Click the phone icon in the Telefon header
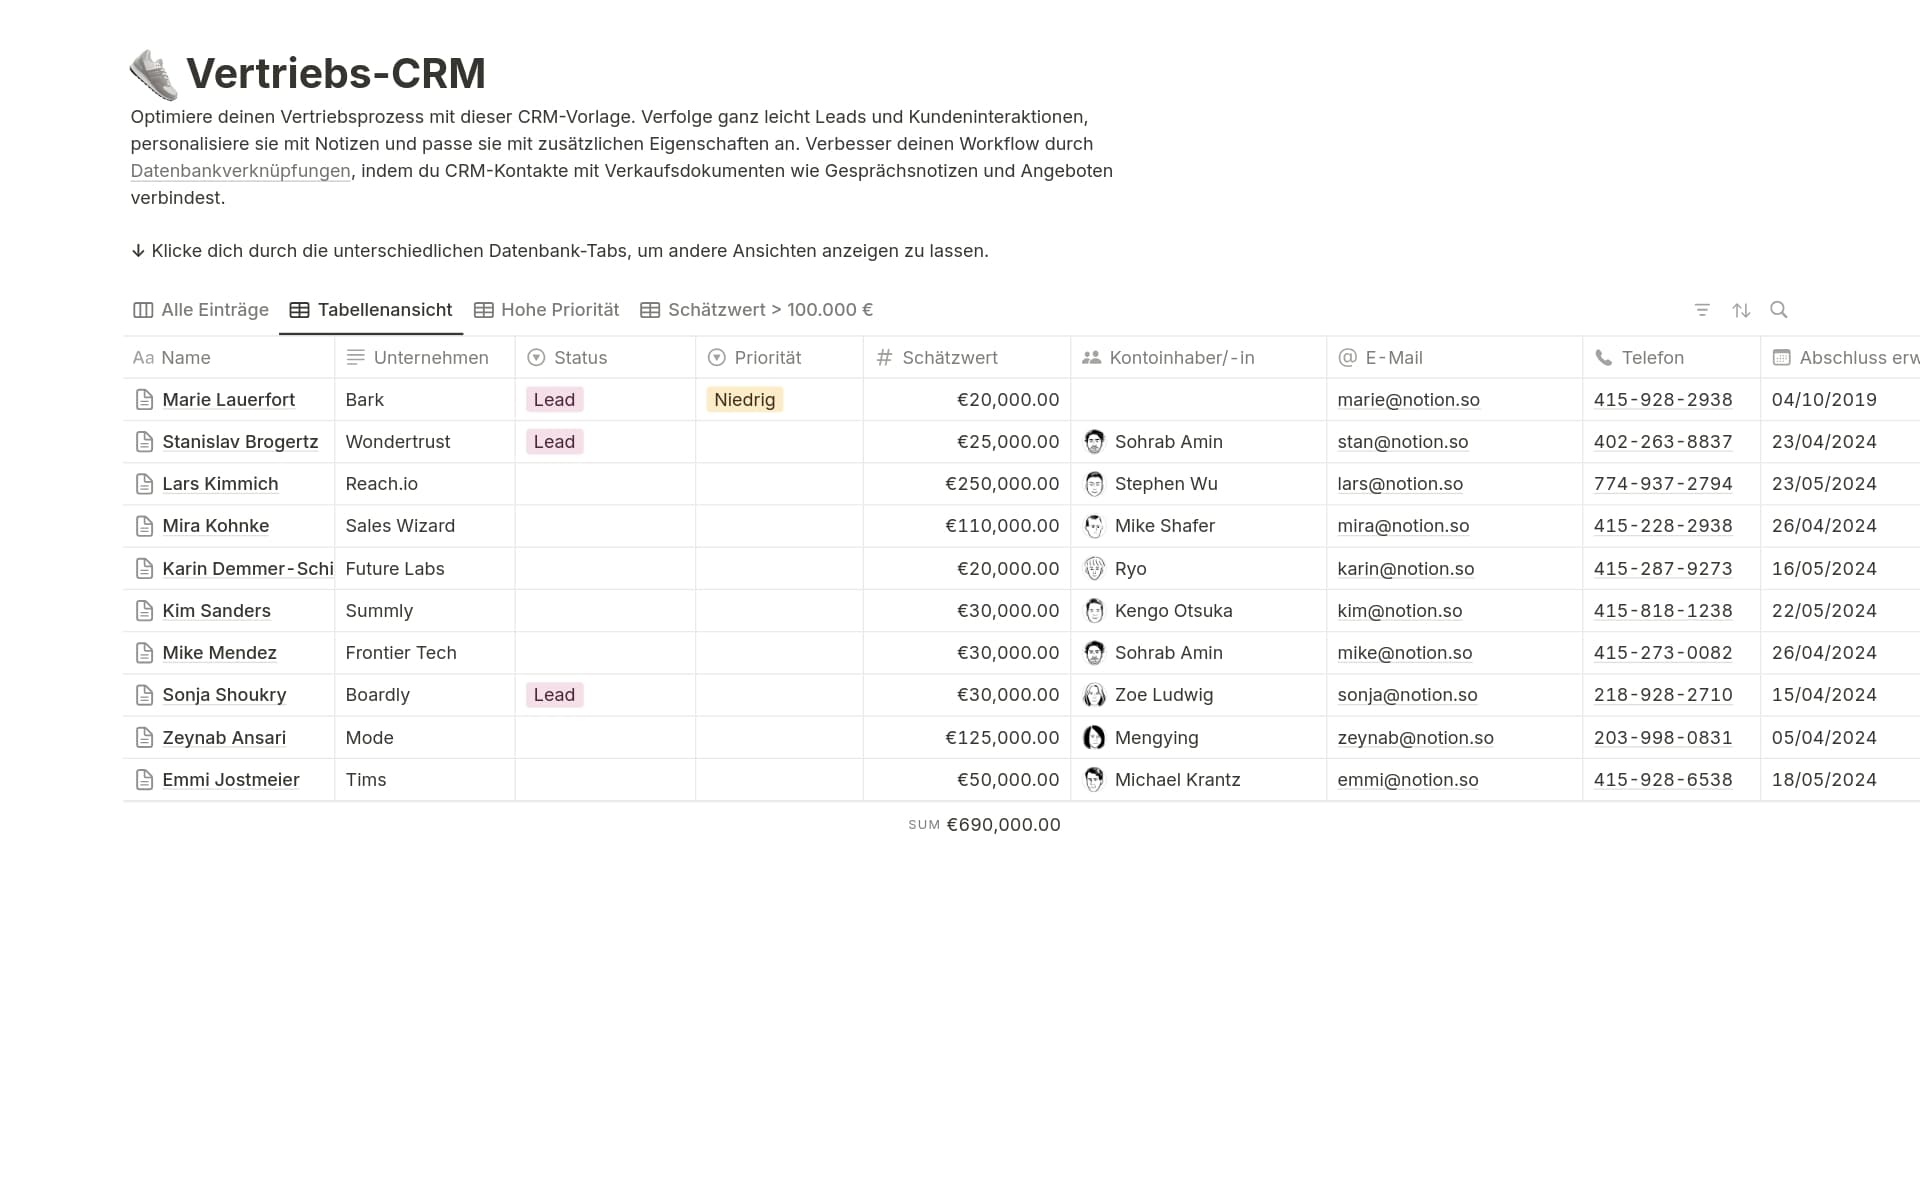Viewport: 1920px width, 1199px height. tap(1602, 357)
